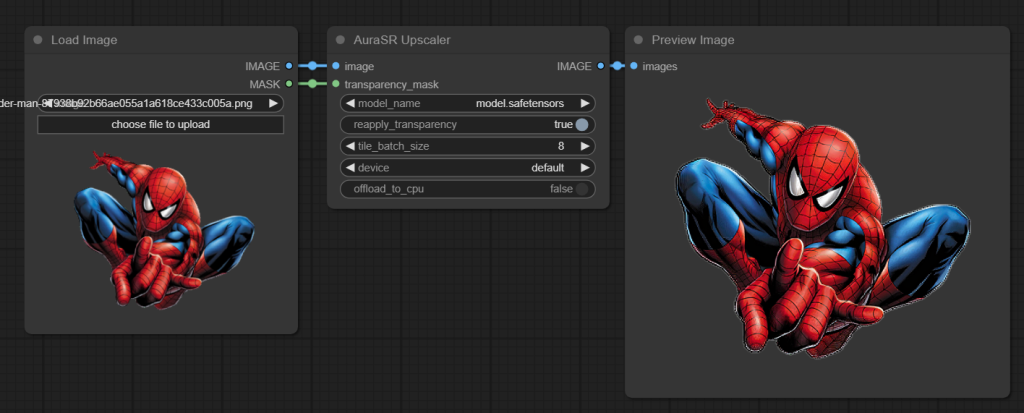The width and height of the screenshot is (1024, 413).
Task: Click choose file to upload button
Action: [161, 124]
